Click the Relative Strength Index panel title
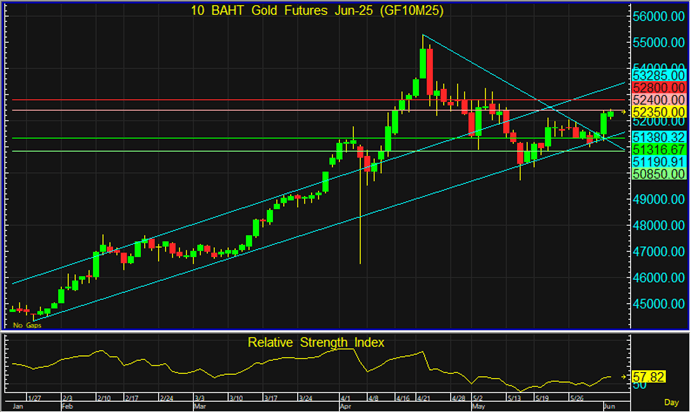 pos(317,343)
